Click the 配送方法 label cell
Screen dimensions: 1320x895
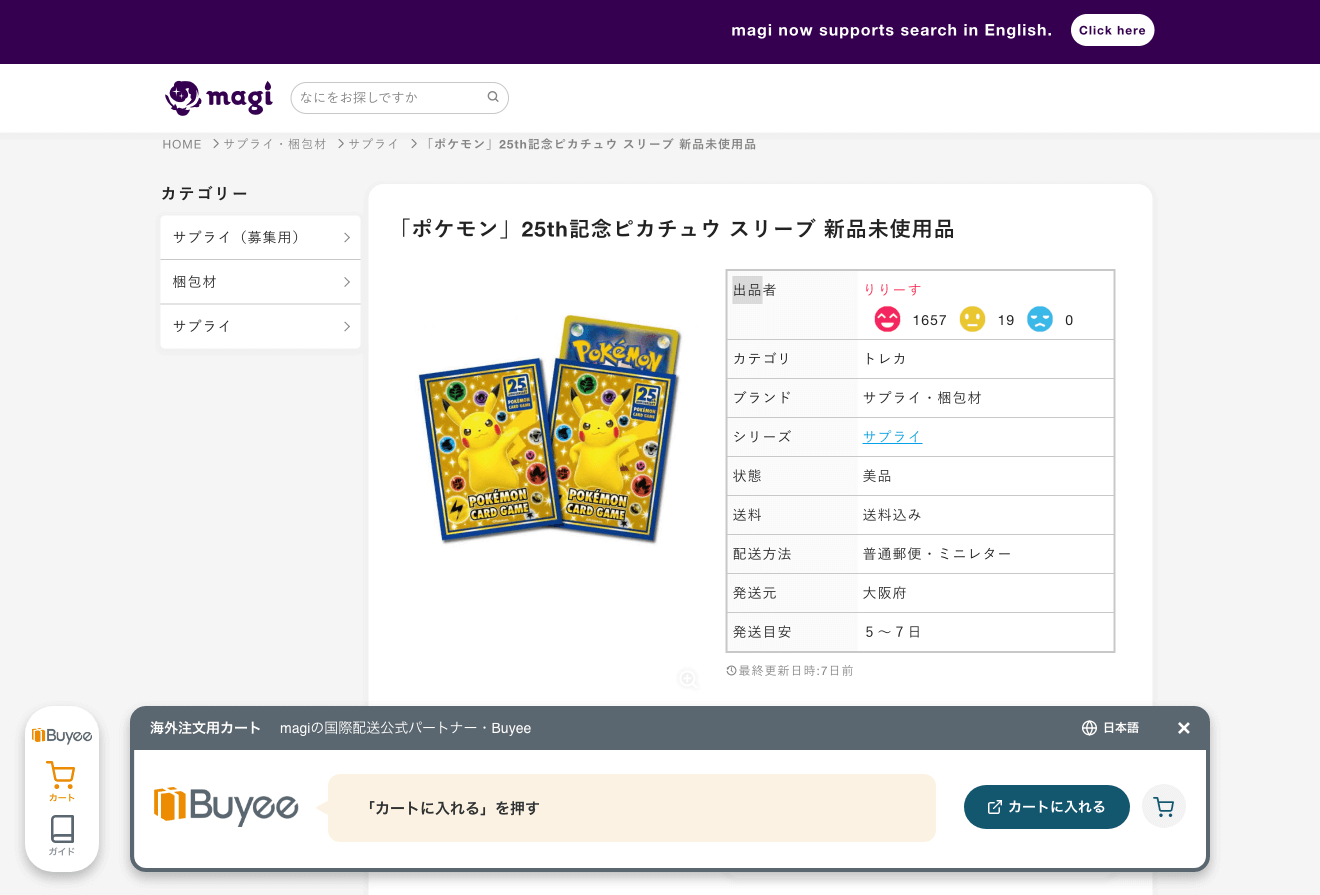pyautogui.click(x=792, y=554)
